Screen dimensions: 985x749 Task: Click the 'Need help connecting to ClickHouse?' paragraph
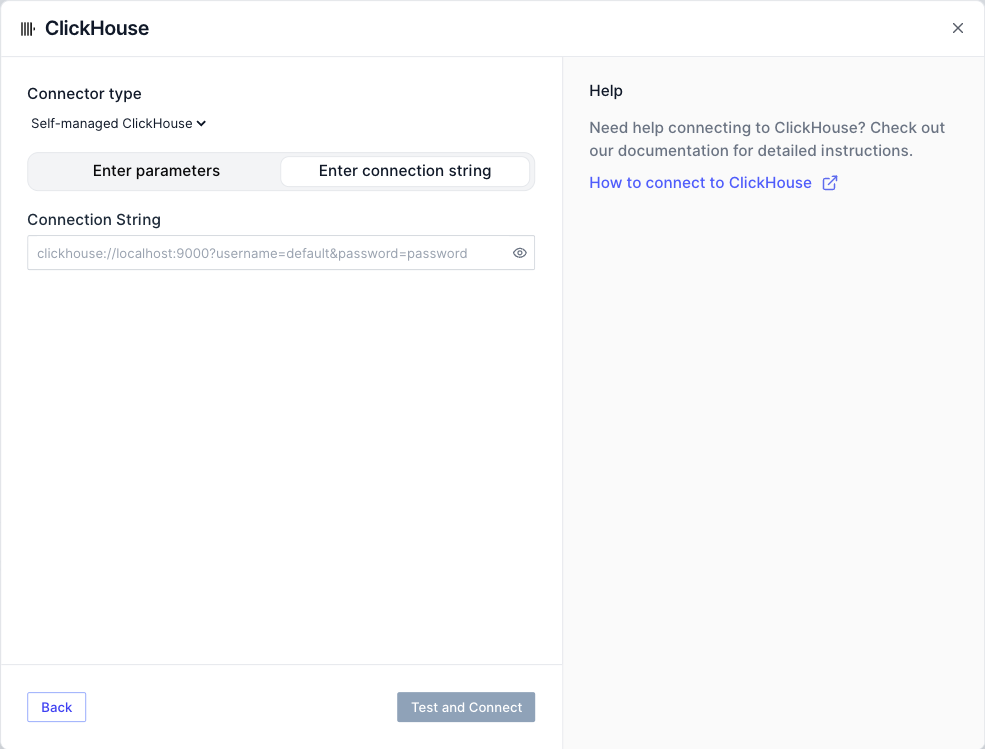point(767,139)
